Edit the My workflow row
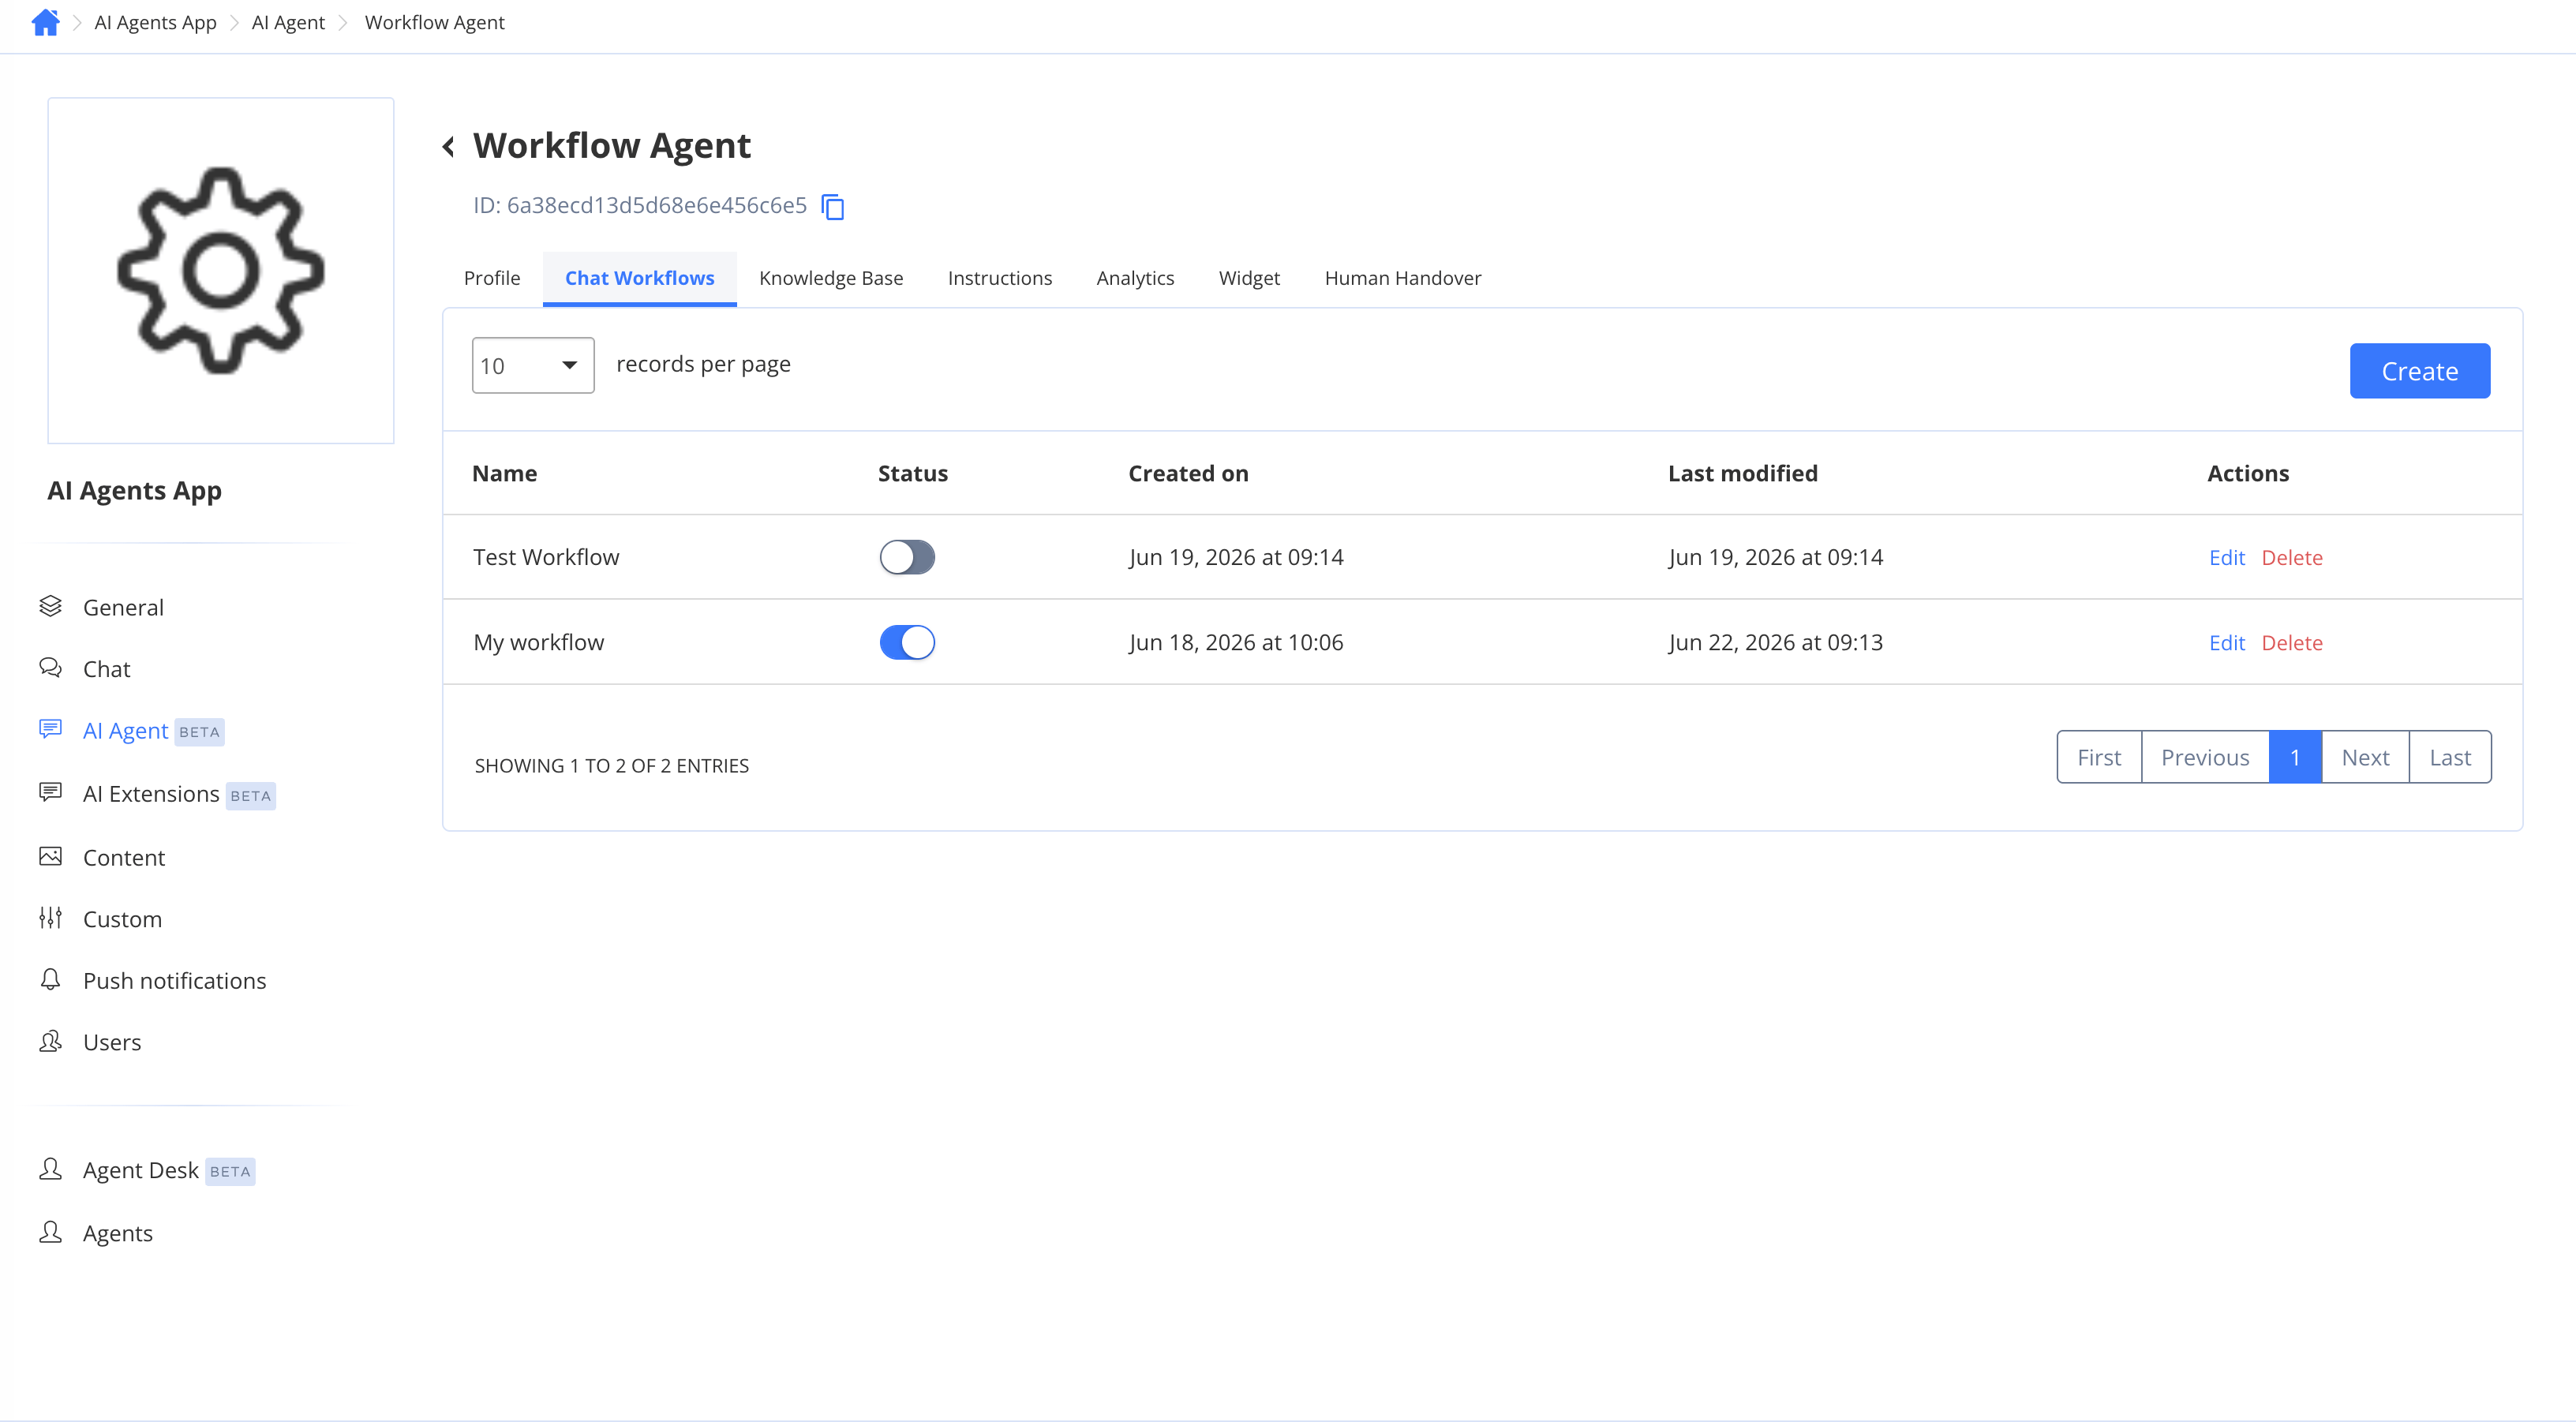The image size is (2576, 1422). [2227, 643]
